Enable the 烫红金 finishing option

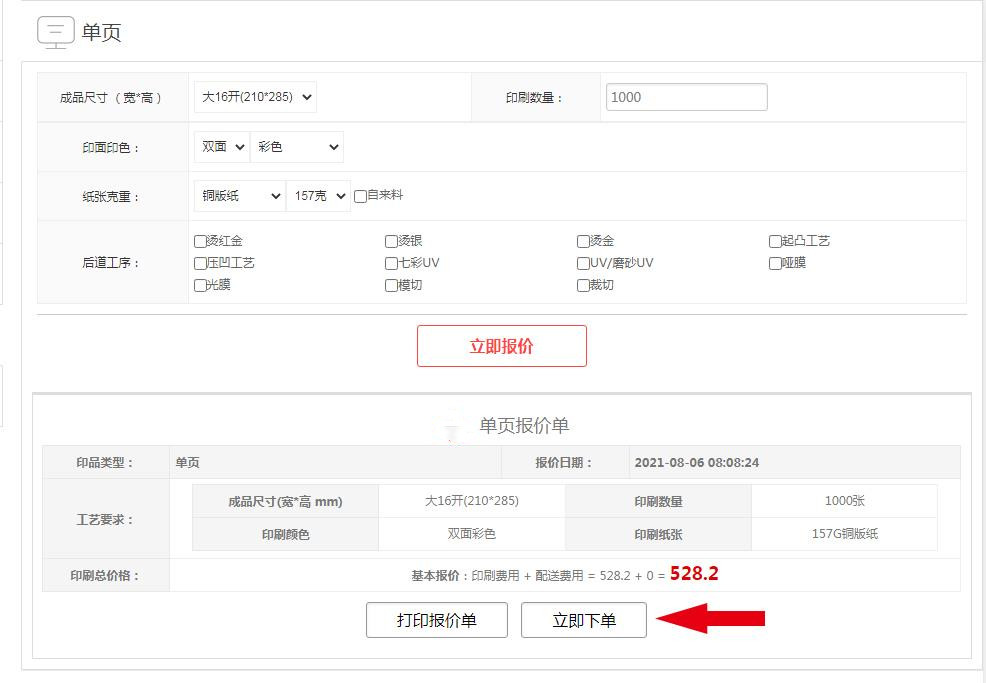coord(200,242)
